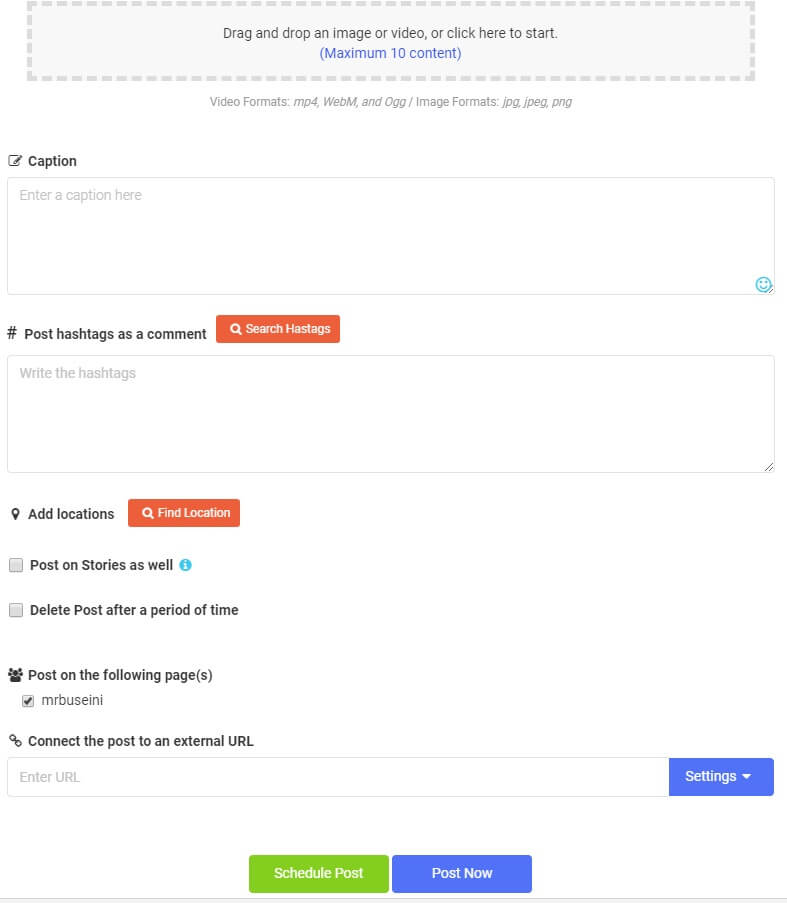Check Delete Post after a period of time

tap(15, 609)
